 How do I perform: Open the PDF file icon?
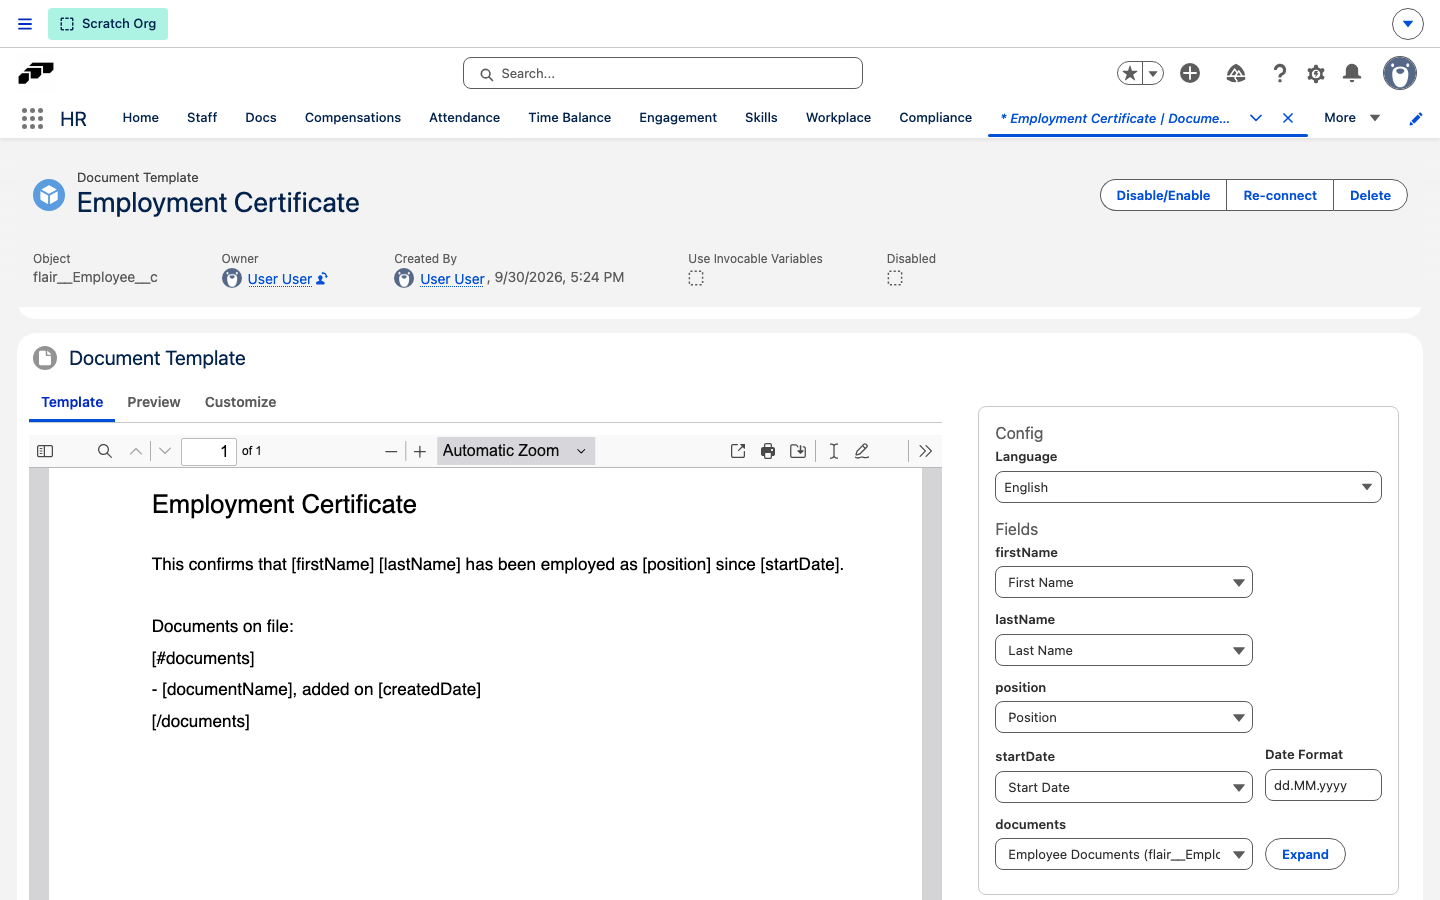pyautogui.click(x=738, y=451)
